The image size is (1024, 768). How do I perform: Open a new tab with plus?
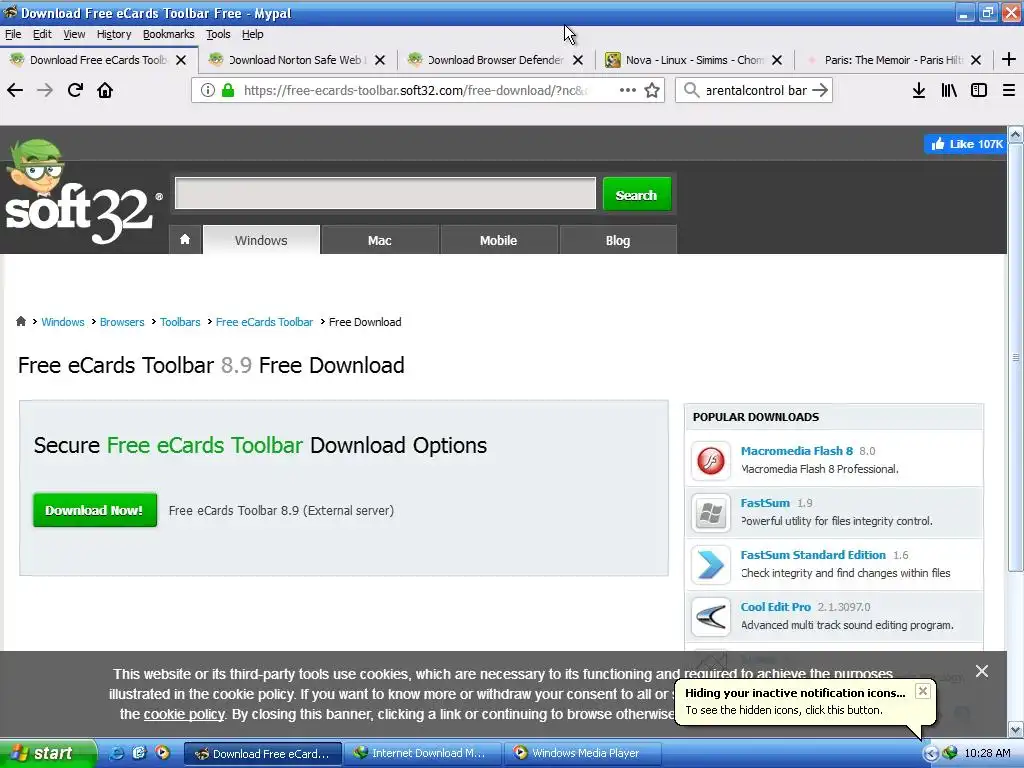[1008, 59]
